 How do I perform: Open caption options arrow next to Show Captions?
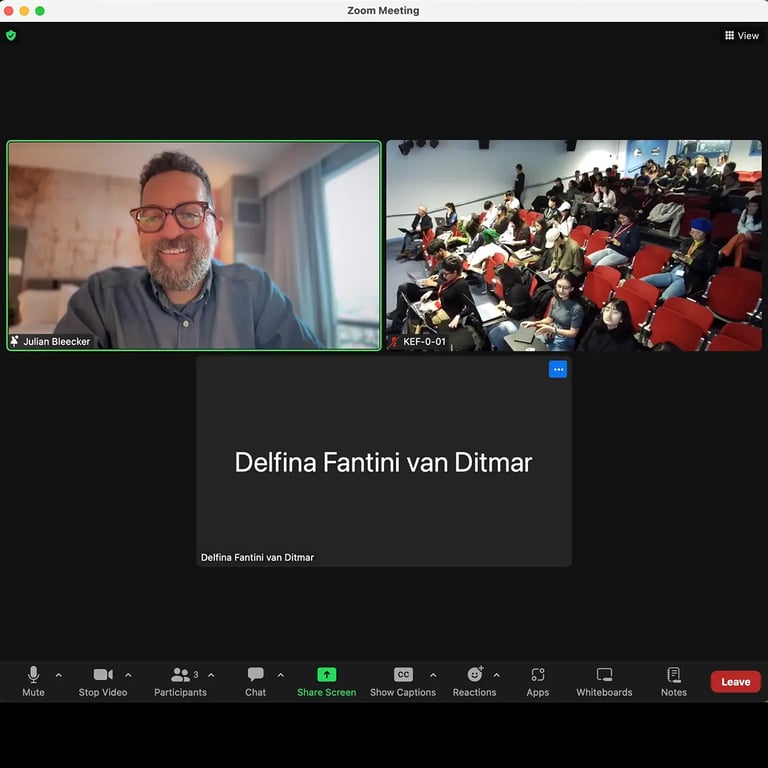(433, 675)
